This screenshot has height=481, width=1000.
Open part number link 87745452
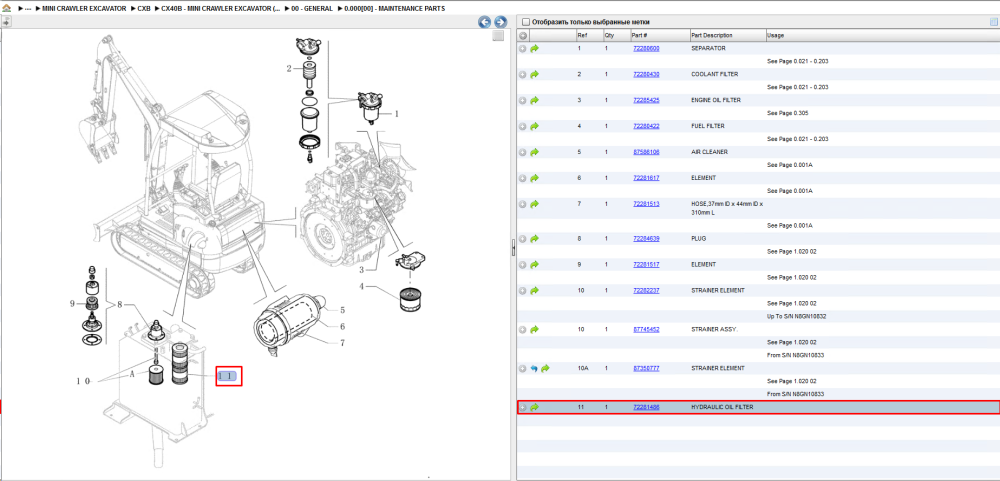pos(646,330)
